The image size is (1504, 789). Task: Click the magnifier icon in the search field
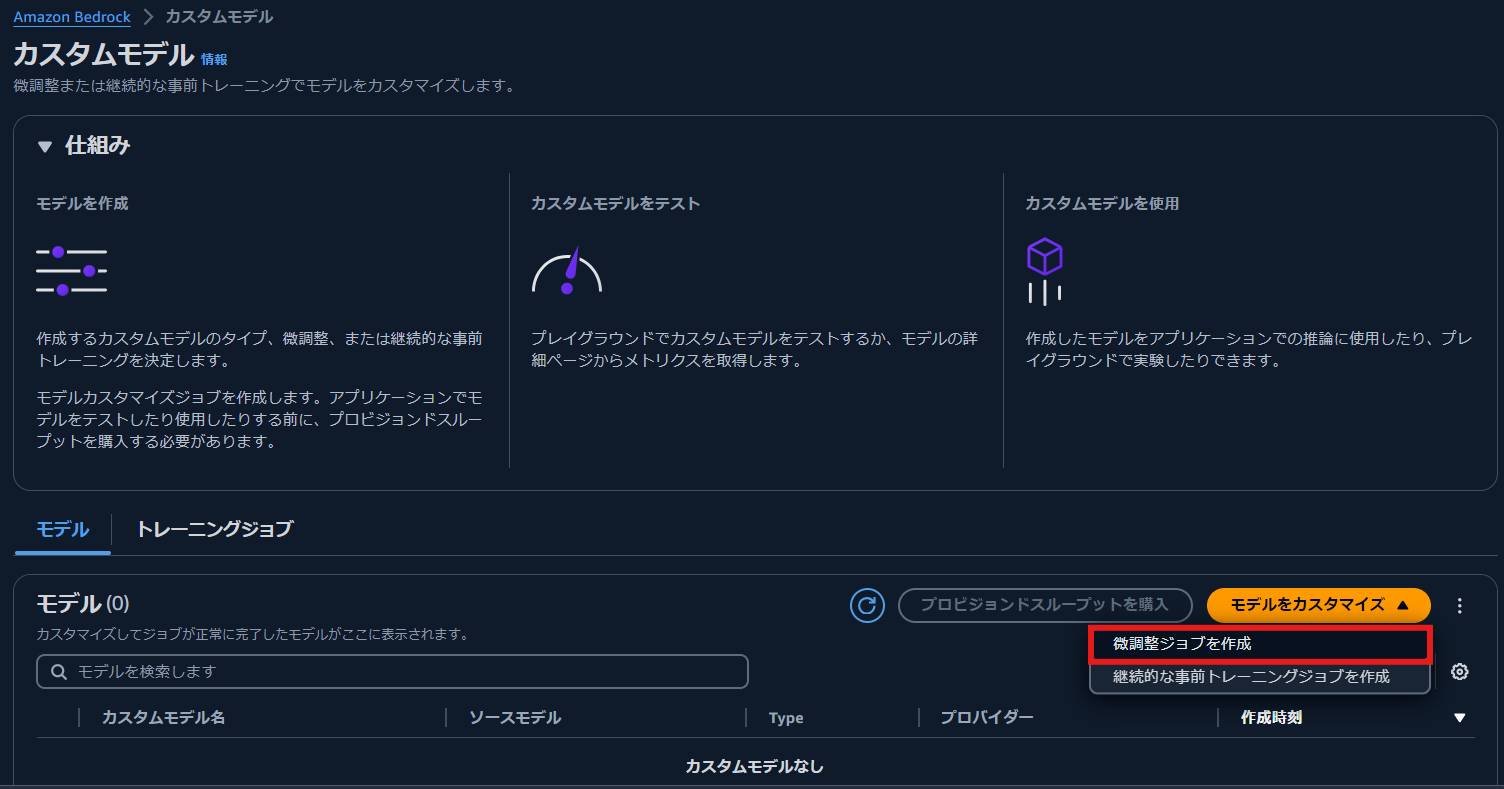57,671
